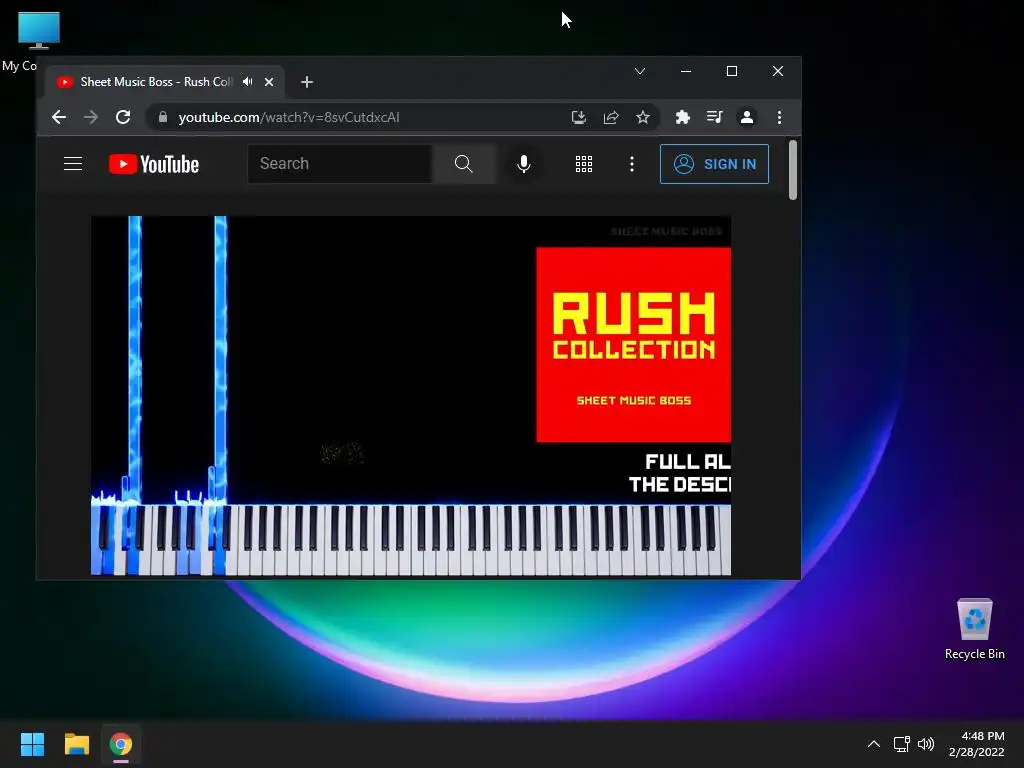This screenshot has height=768, width=1024.
Task: Click the page vertical scrollbar thumb
Action: [x=793, y=170]
